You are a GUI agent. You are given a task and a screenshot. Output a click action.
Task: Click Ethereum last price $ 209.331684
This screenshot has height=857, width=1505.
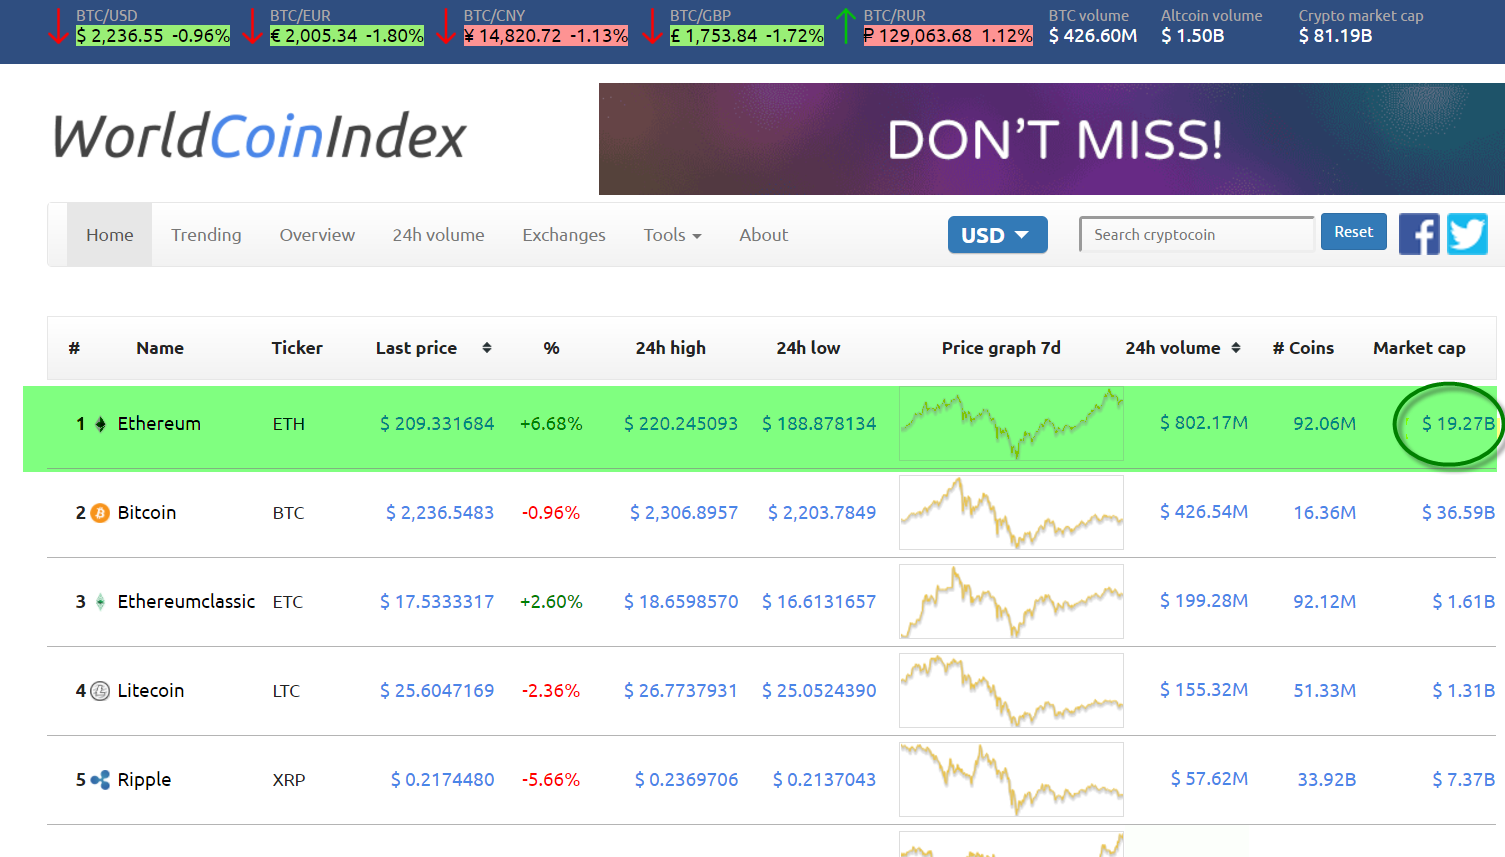tap(437, 424)
